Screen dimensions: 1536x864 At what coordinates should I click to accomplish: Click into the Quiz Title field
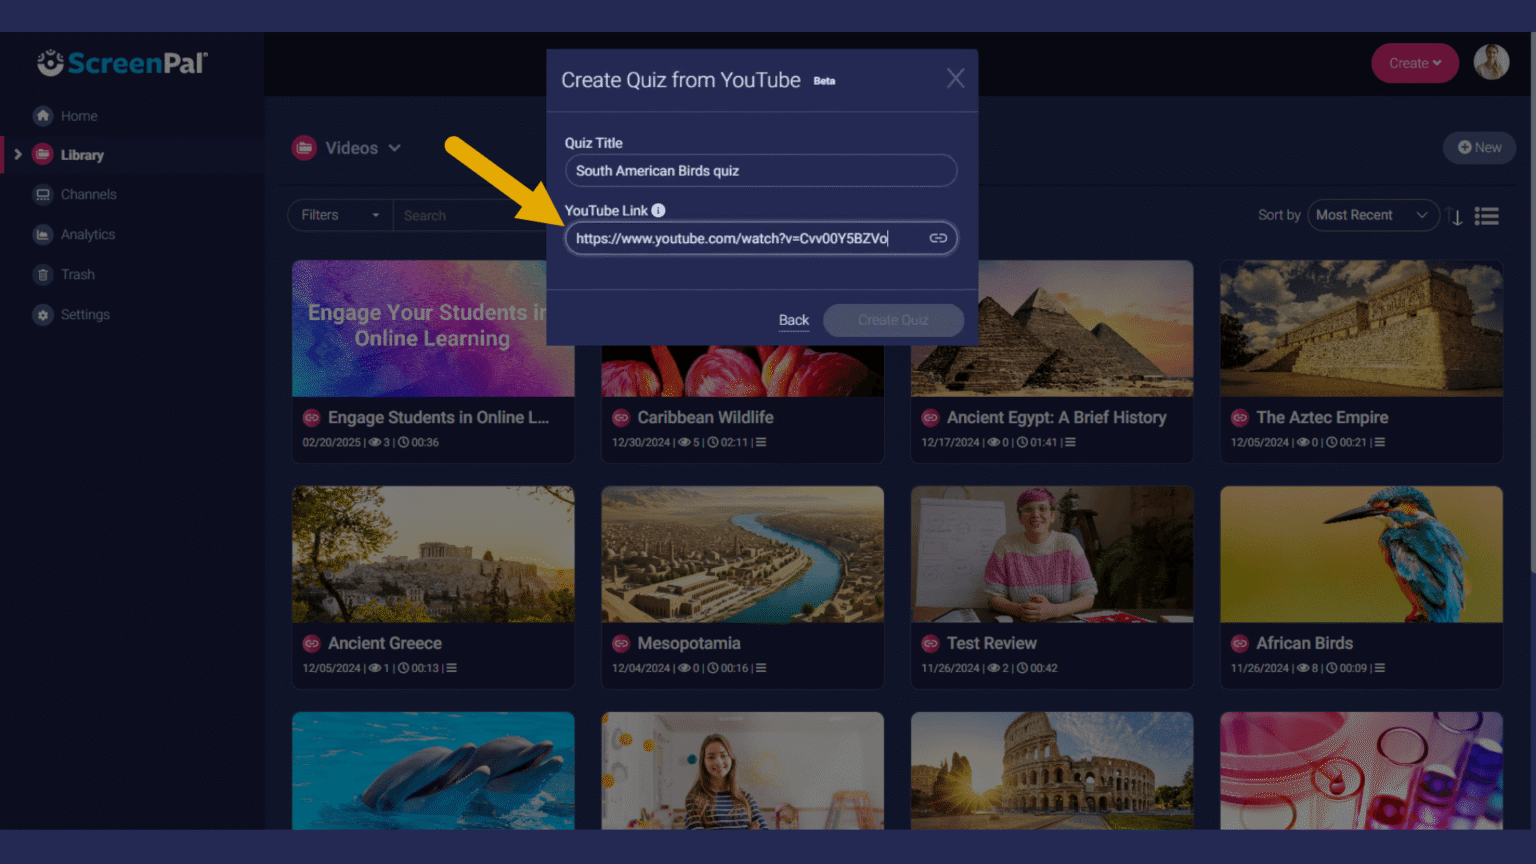click(x=760, y=171)
